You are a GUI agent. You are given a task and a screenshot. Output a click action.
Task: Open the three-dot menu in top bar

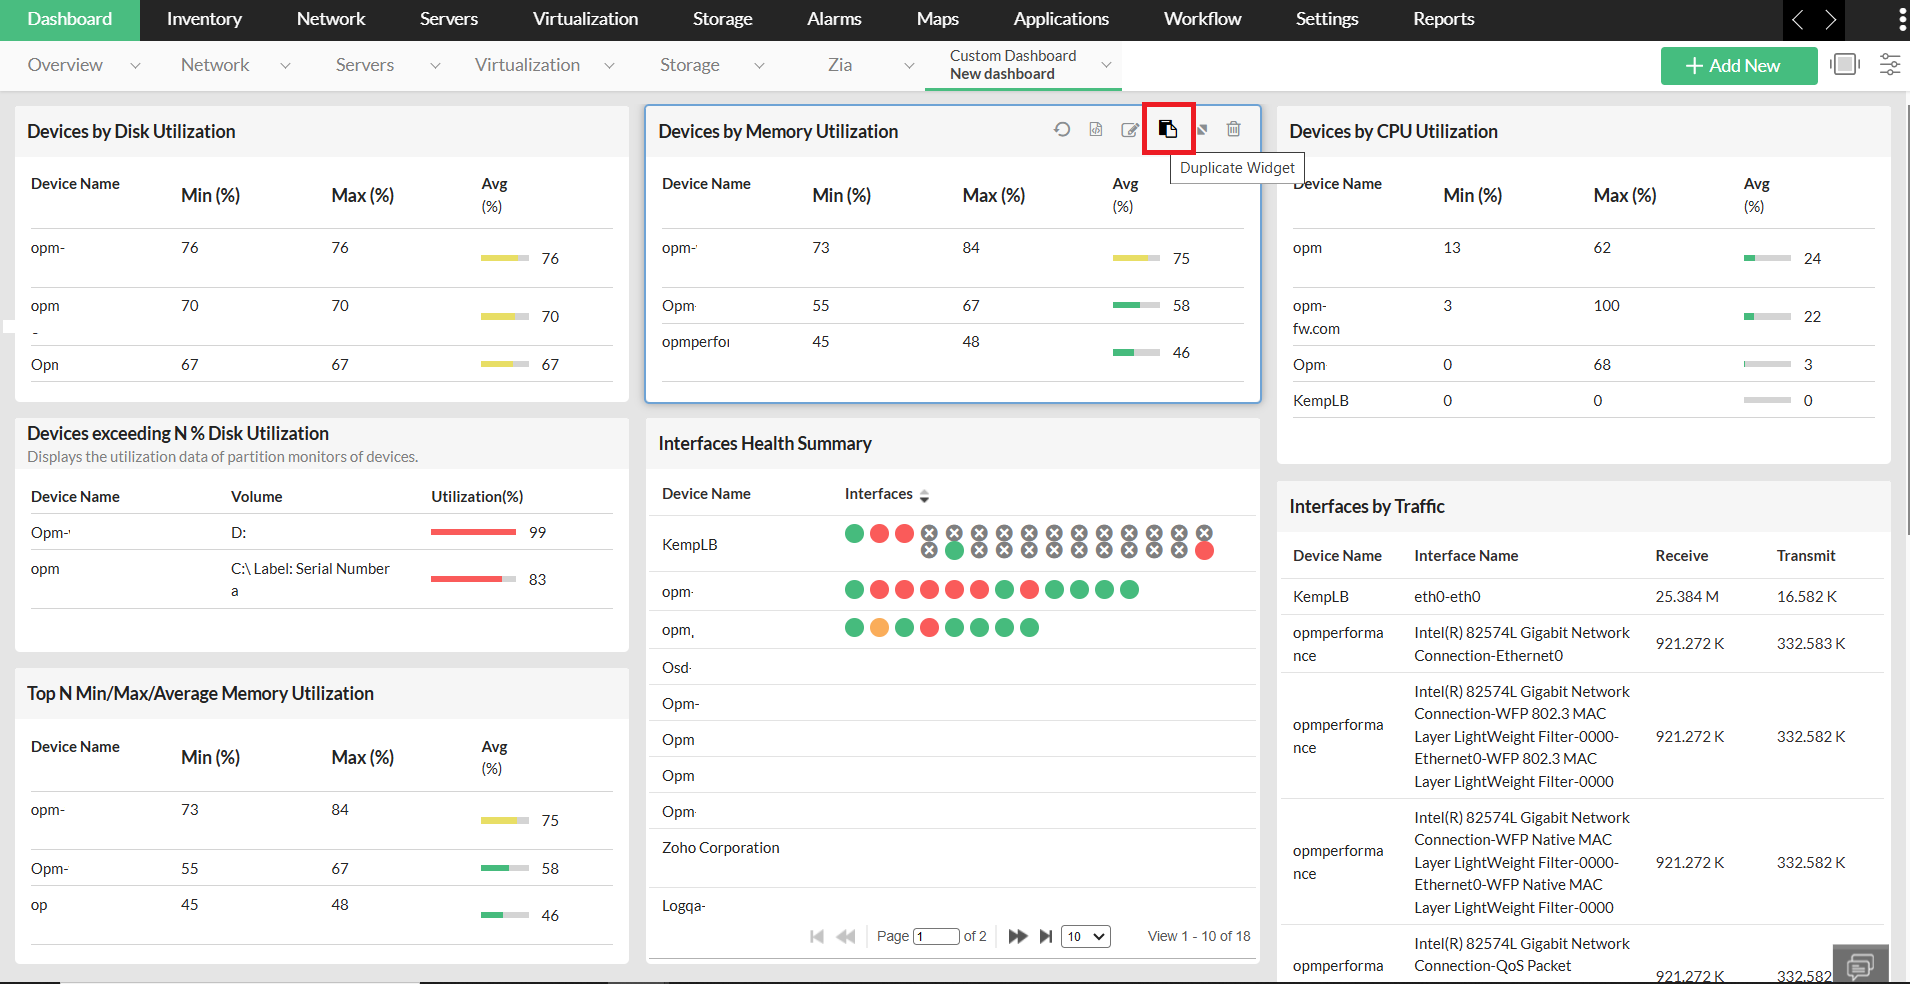coord(1901,20)
